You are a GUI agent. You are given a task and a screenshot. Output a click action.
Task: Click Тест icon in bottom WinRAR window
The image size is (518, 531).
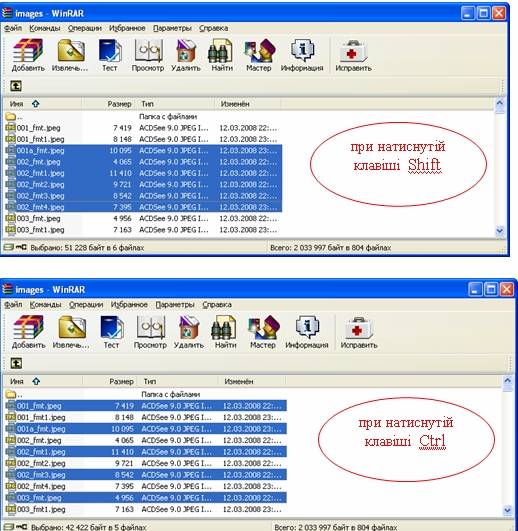coord(112,327)
